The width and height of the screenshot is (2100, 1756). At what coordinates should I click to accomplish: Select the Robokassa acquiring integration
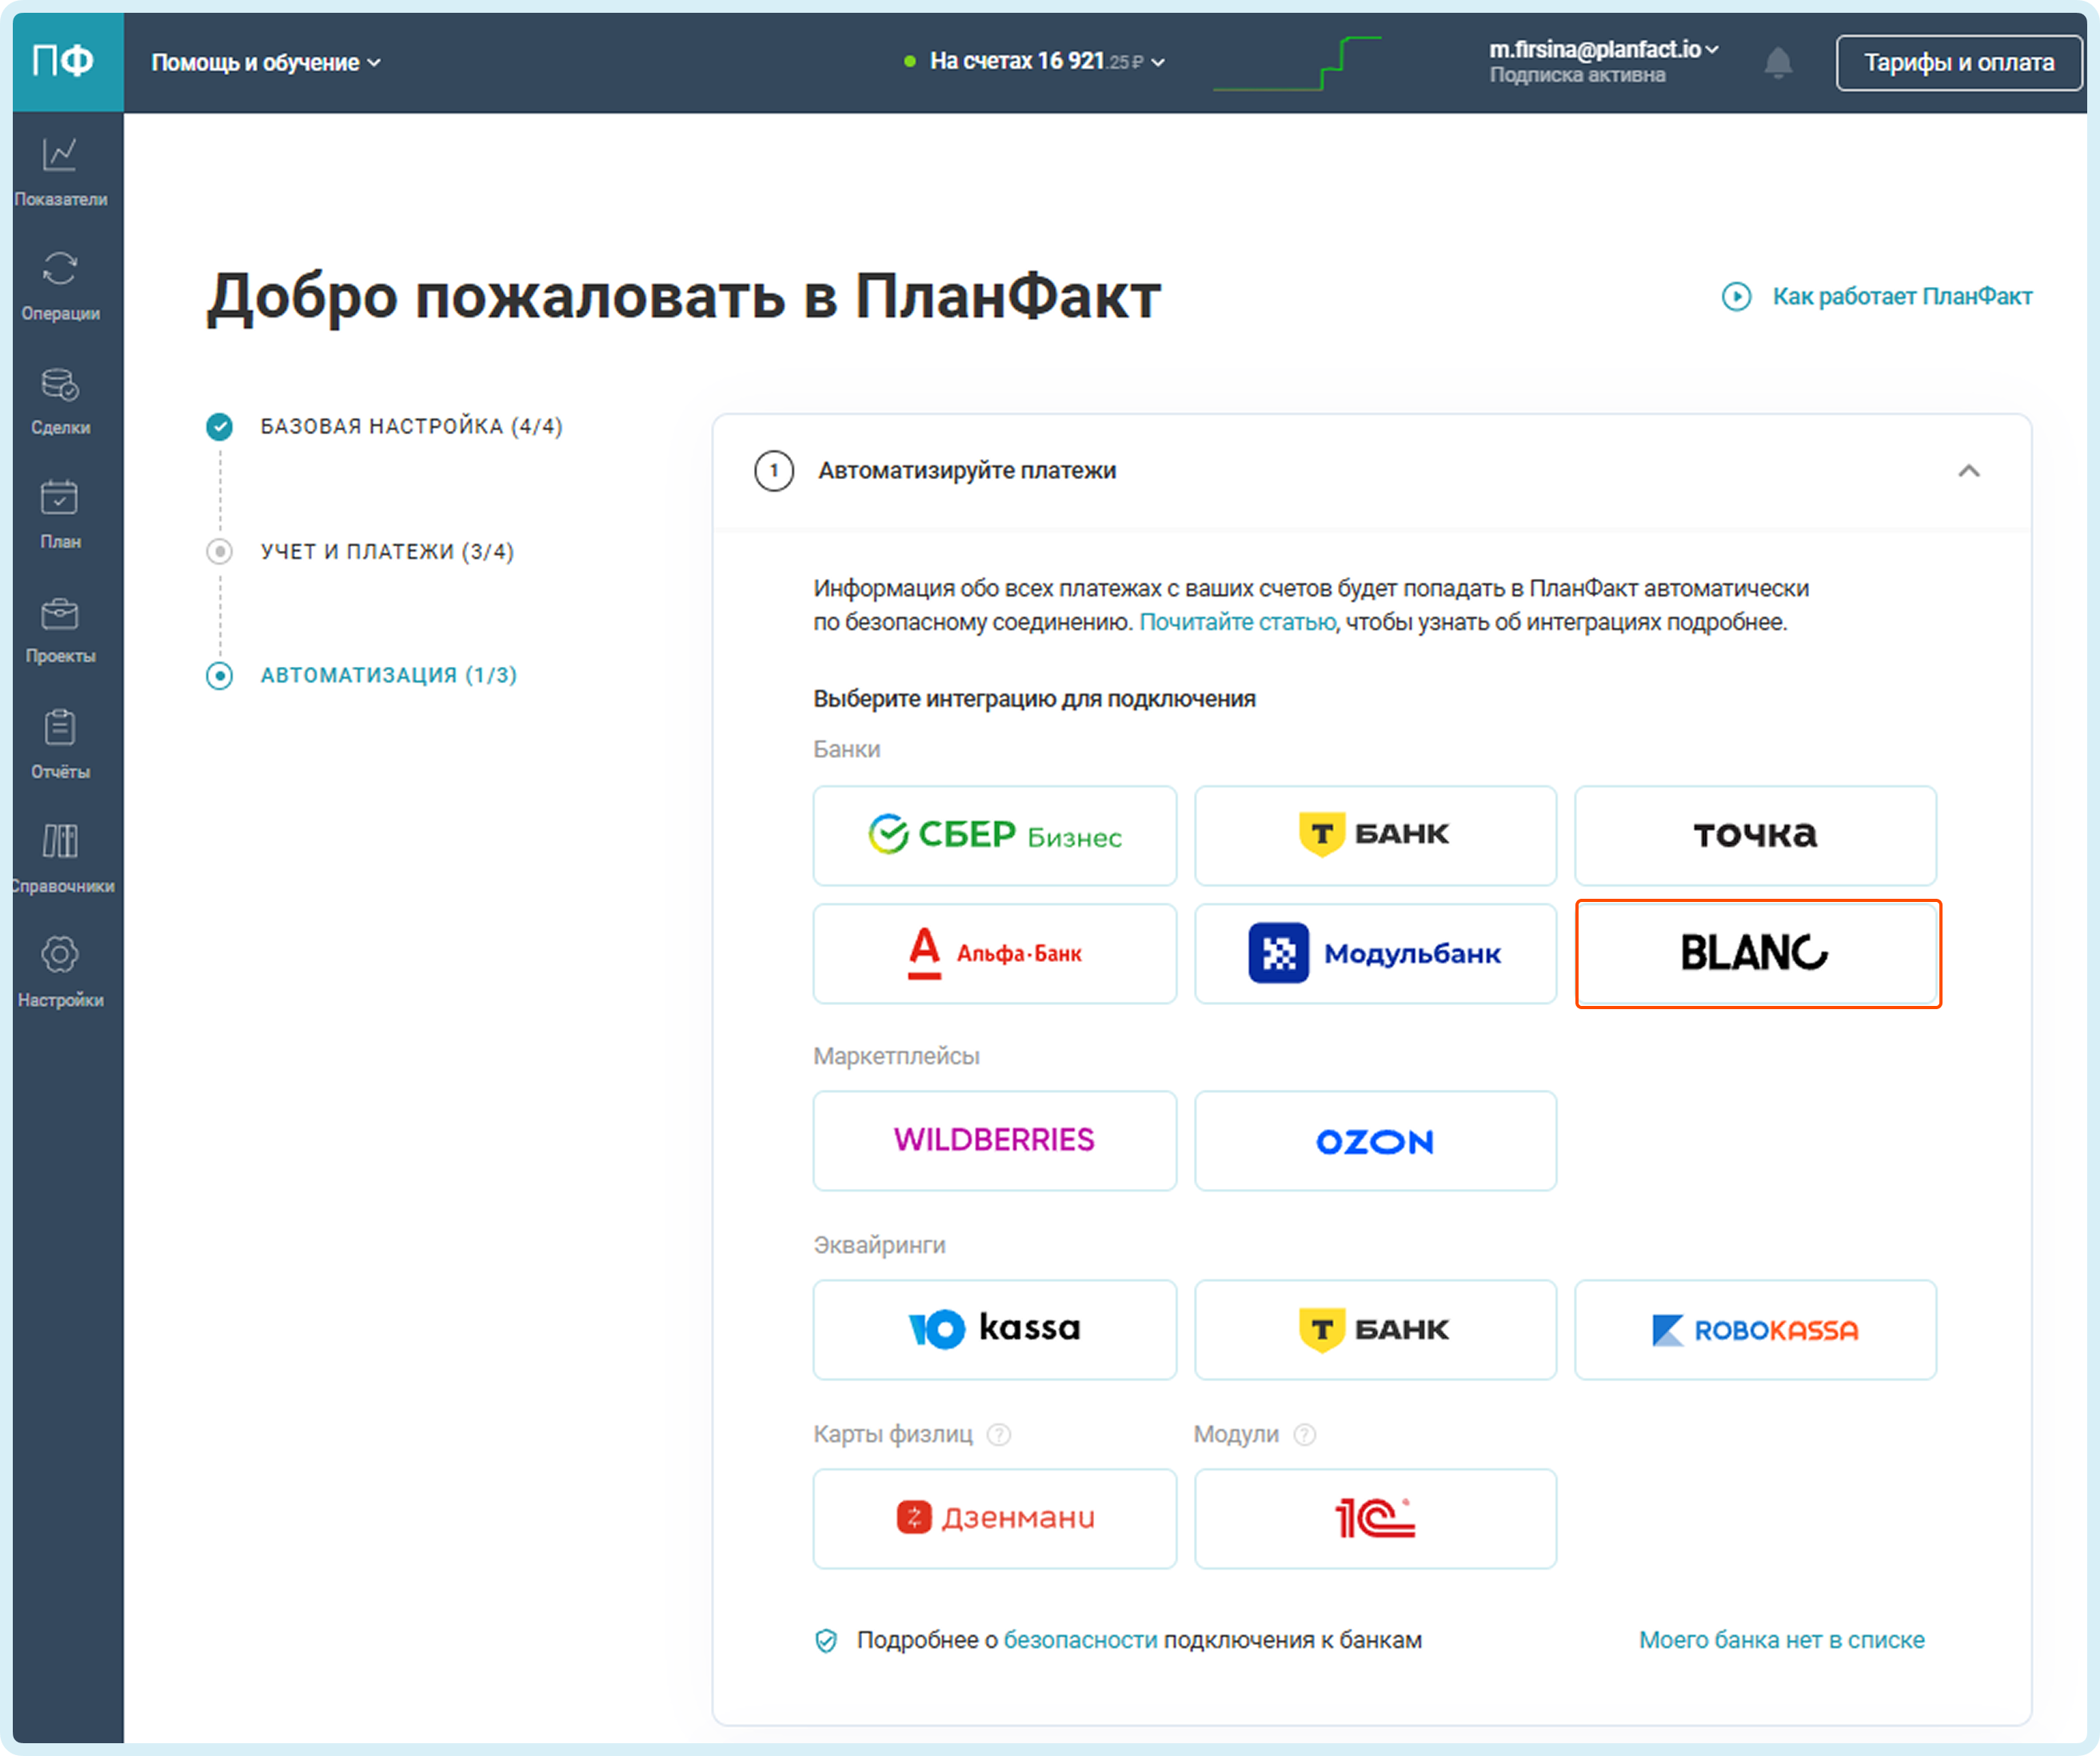point(1756,1329)
